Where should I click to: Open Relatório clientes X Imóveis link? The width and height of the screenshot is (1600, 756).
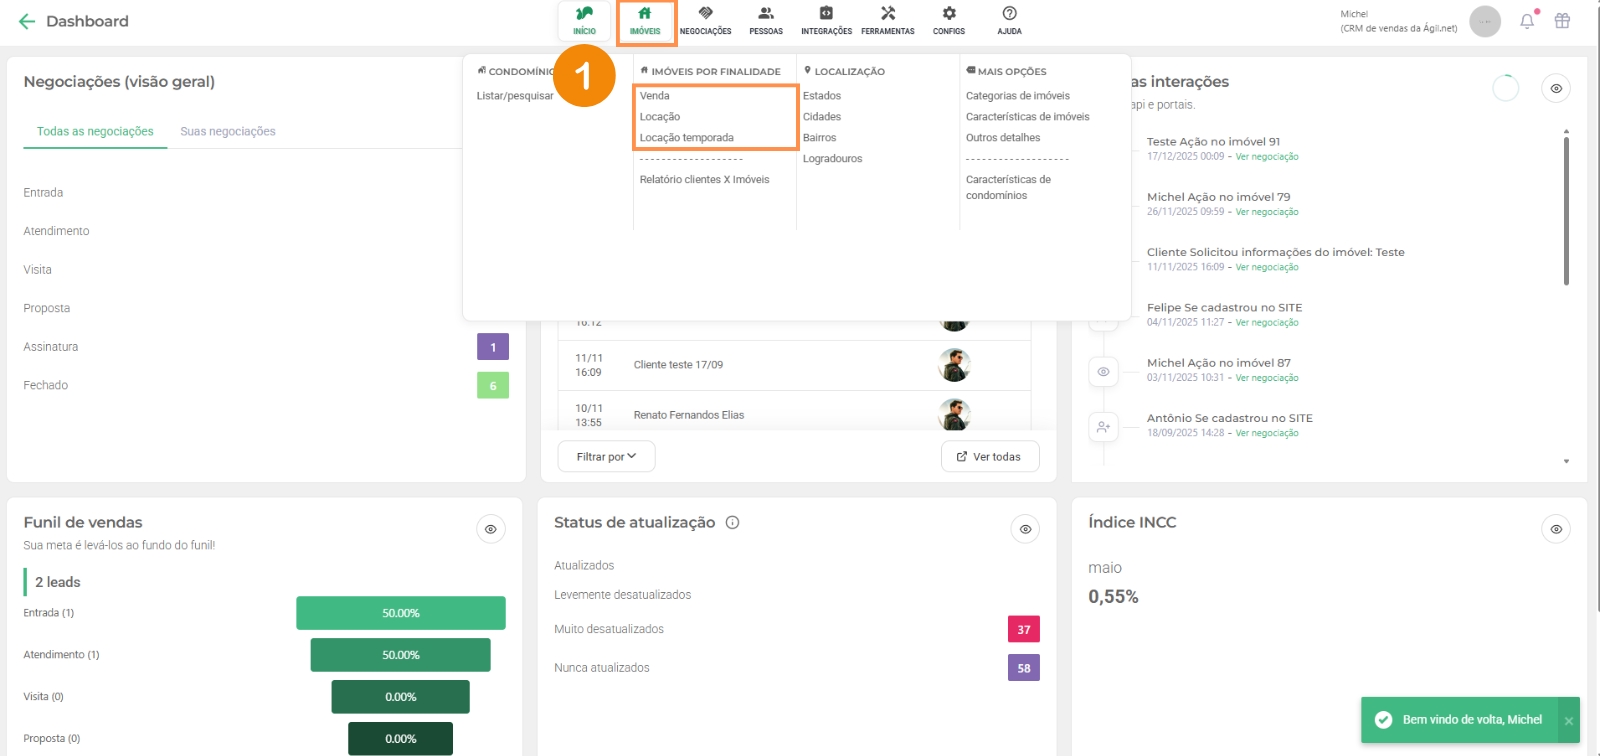(x=704, y=180)
